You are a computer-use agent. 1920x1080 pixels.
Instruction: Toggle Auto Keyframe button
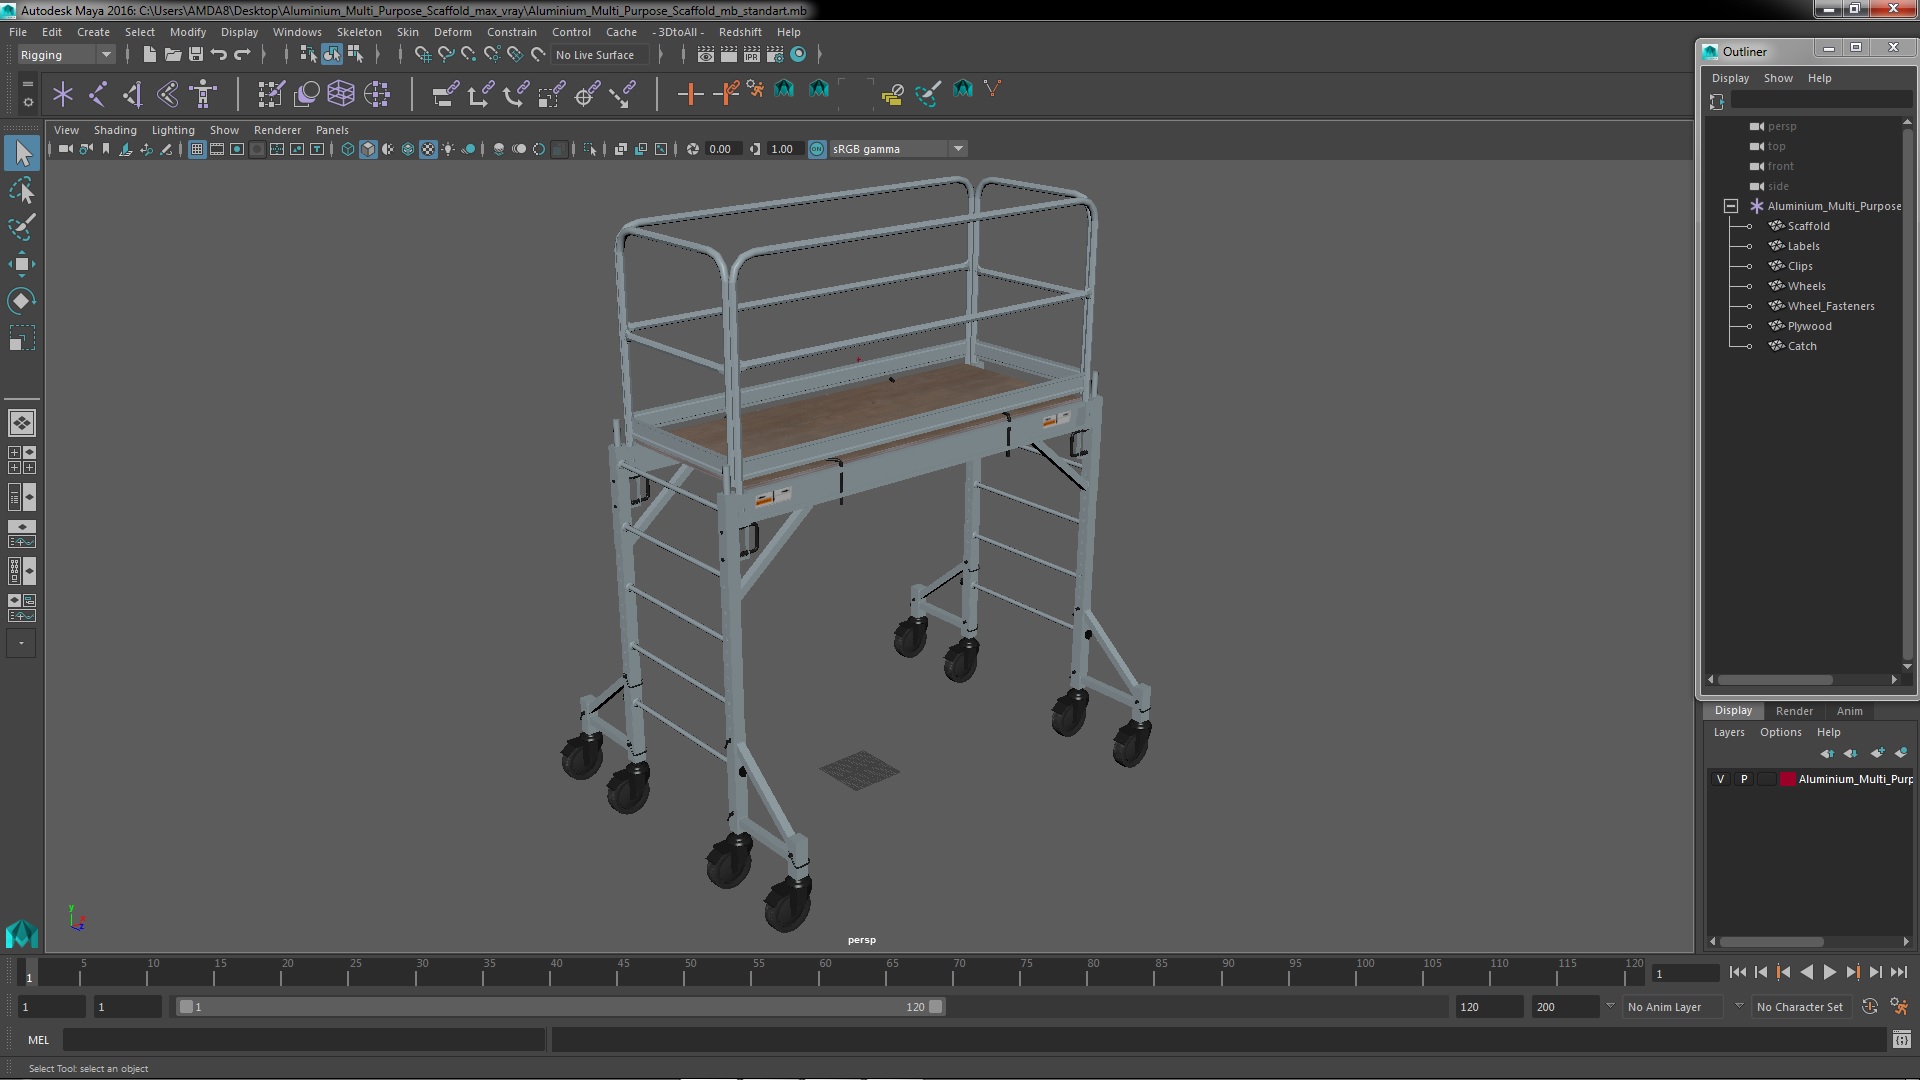[1870, 1007]
